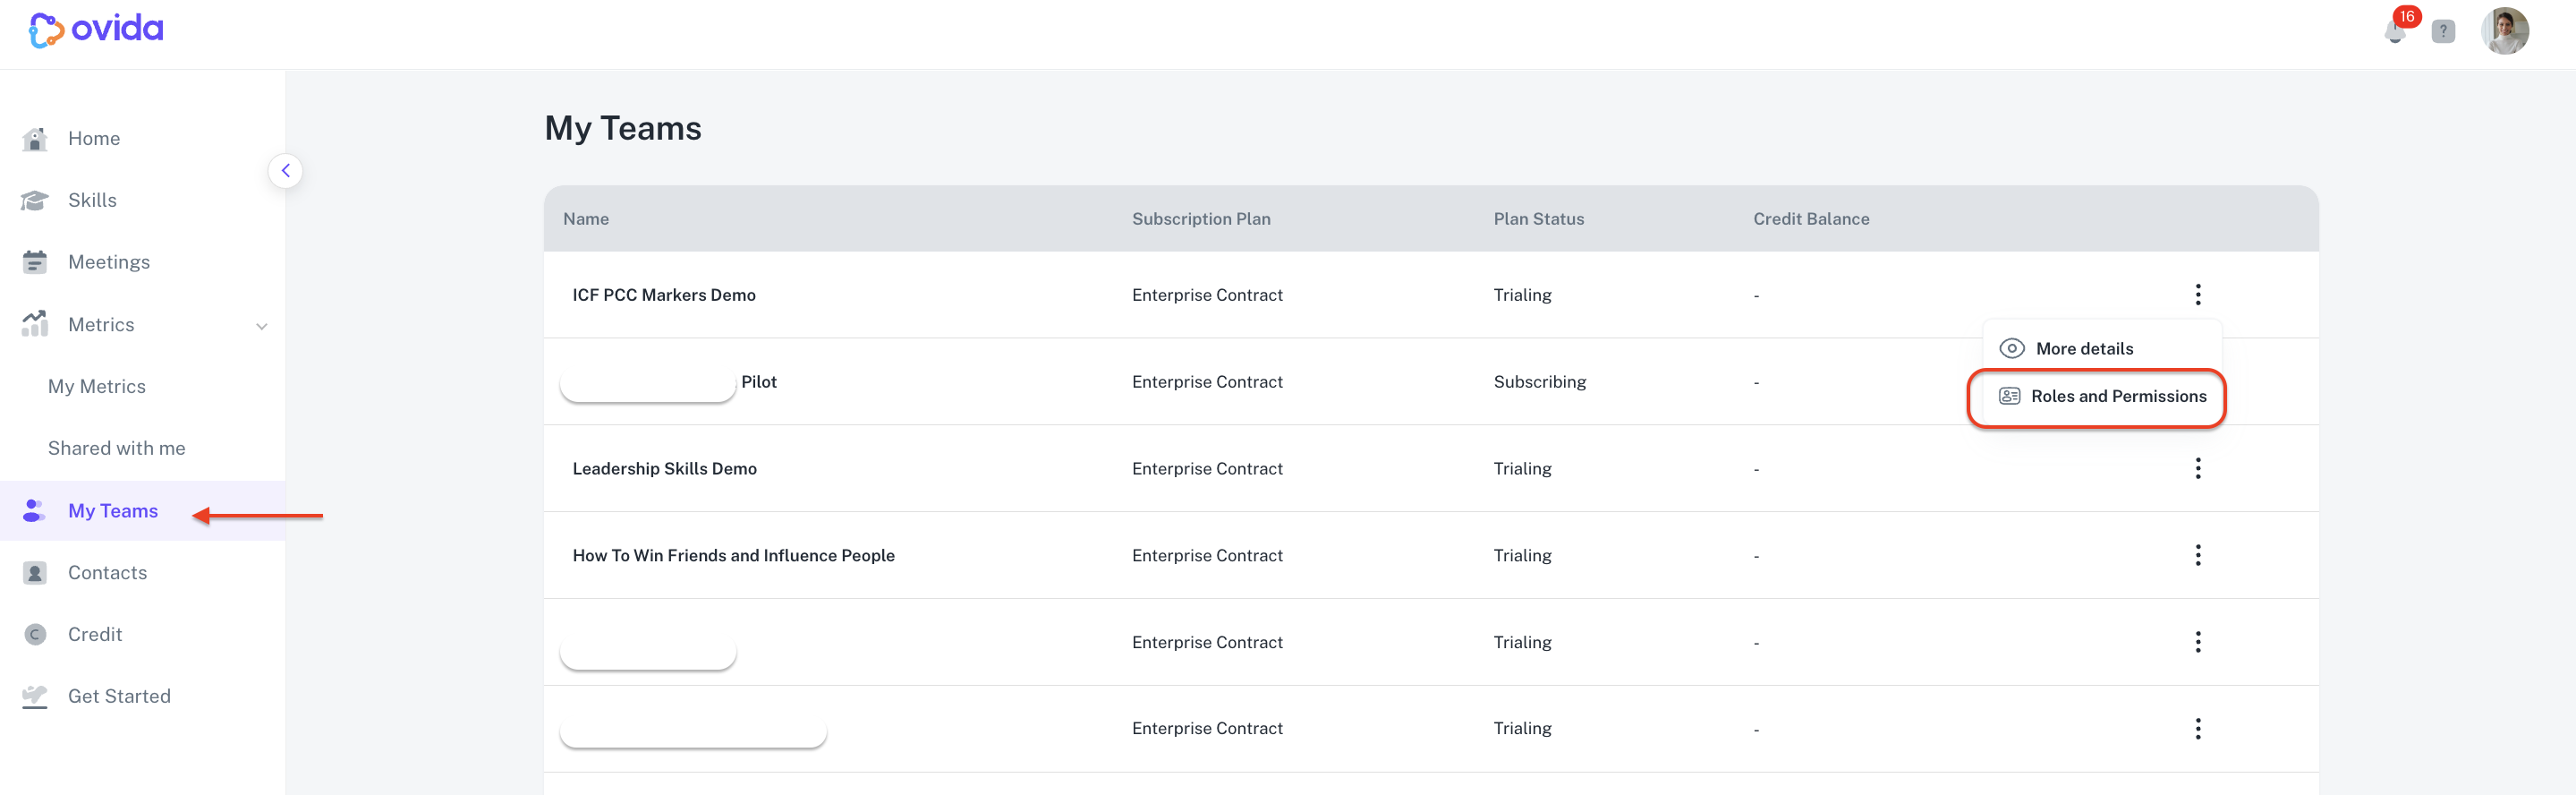Open Get Started
Image resolution: width=2576 pixels, height=795 pixels.
pyautogui.click(x=119, y=696)
